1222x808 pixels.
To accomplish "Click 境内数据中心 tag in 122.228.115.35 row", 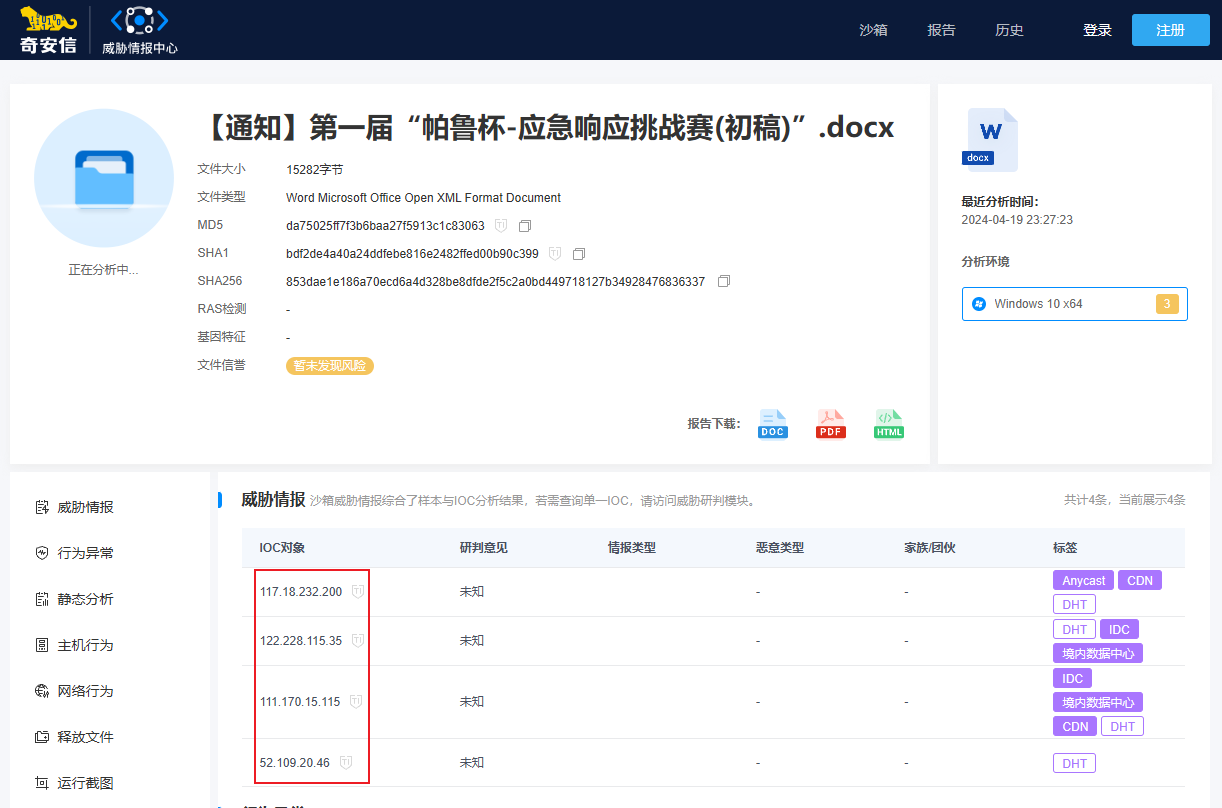I will 1098,653.
